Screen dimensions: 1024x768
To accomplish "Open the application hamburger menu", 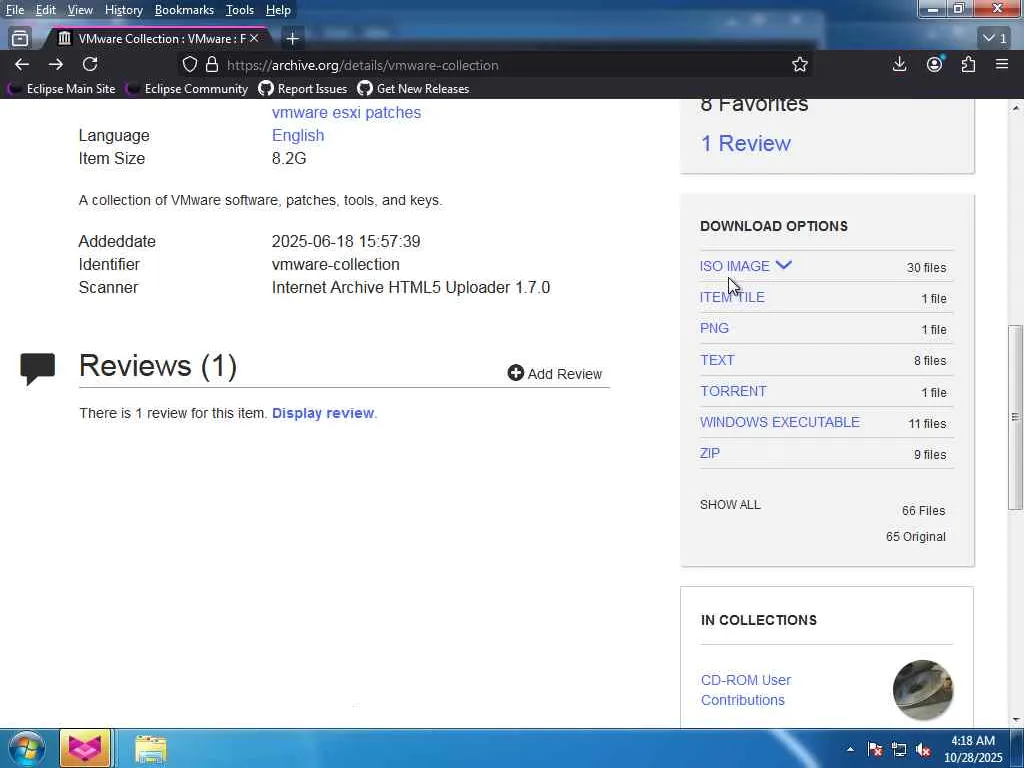I will pos(1002,64).
